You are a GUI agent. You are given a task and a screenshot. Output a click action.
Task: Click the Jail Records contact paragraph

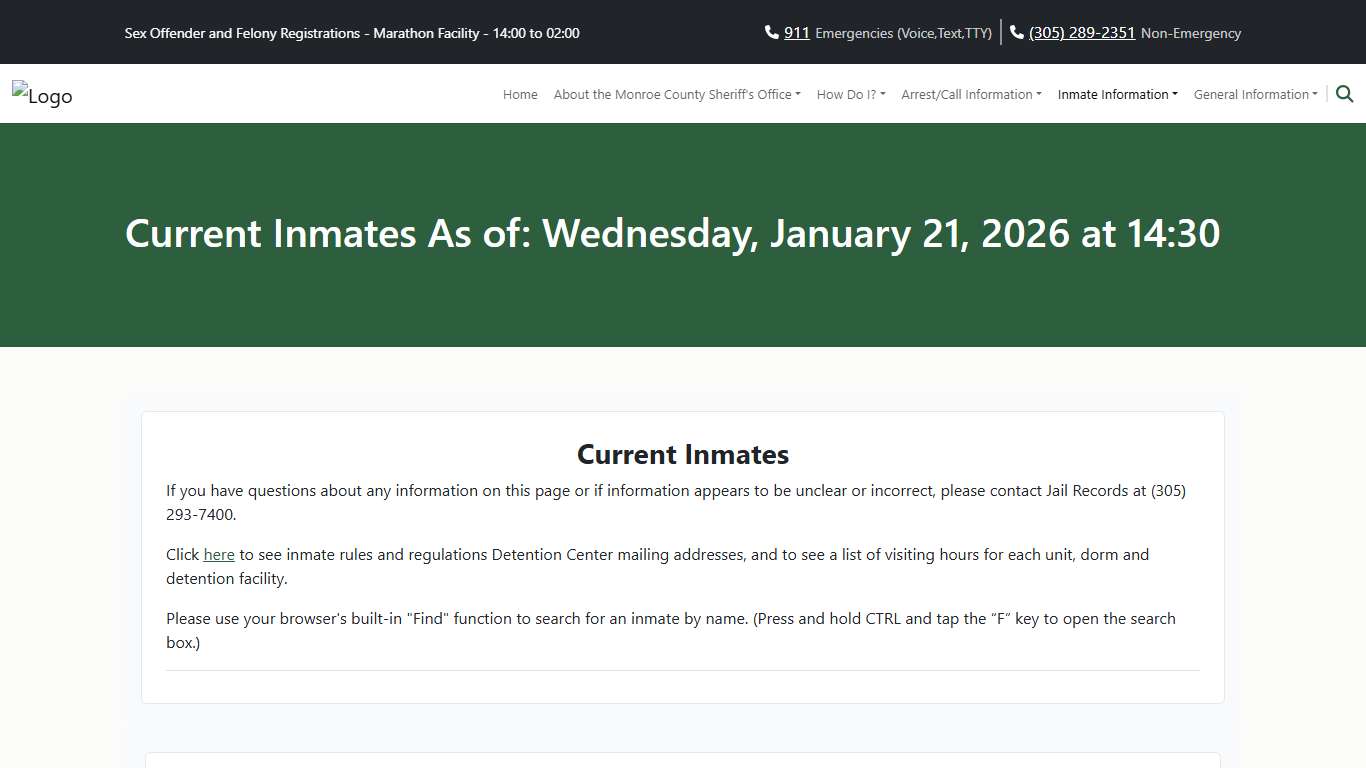pos(676,503)
